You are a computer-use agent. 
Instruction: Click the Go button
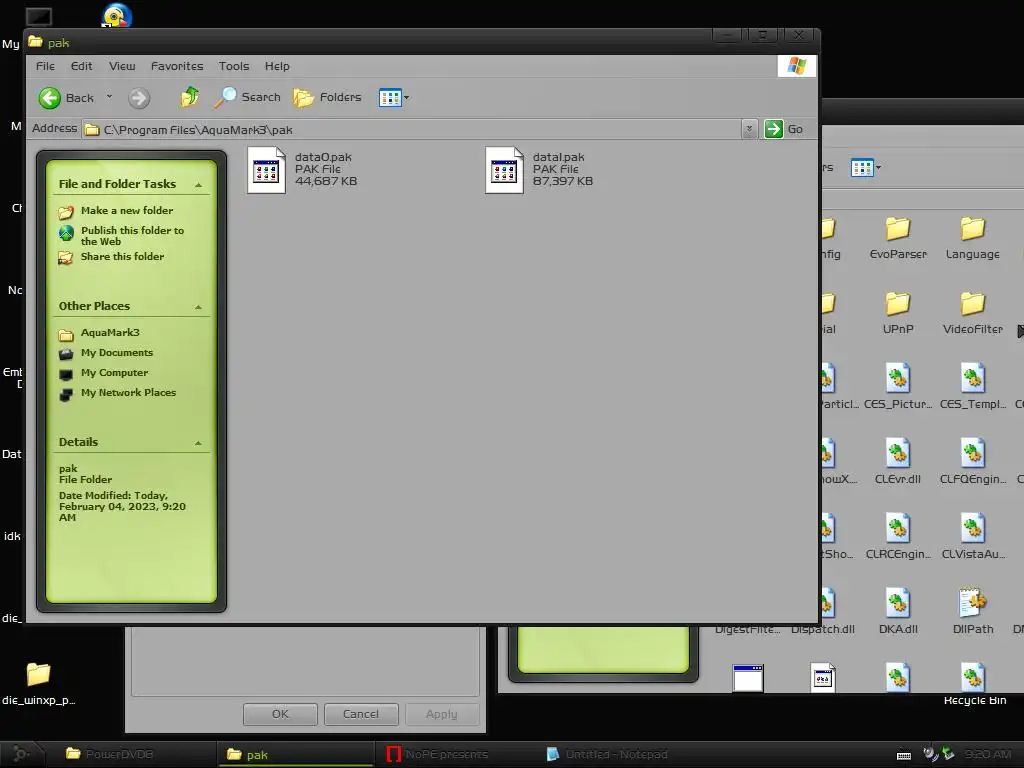pyautogui.click(x=784, y=129)
